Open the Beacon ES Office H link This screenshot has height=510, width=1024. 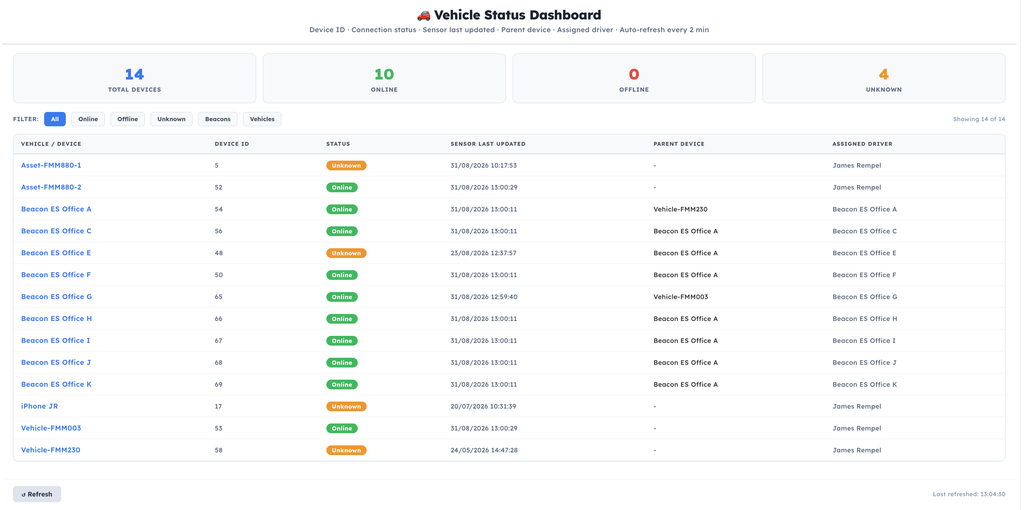pos(56,319)
